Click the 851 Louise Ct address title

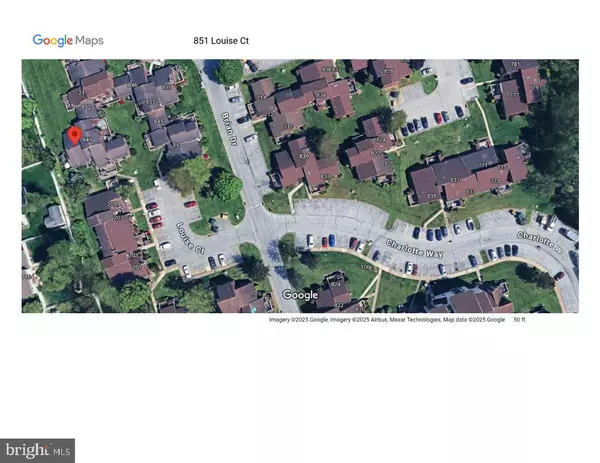pos(221,41)
